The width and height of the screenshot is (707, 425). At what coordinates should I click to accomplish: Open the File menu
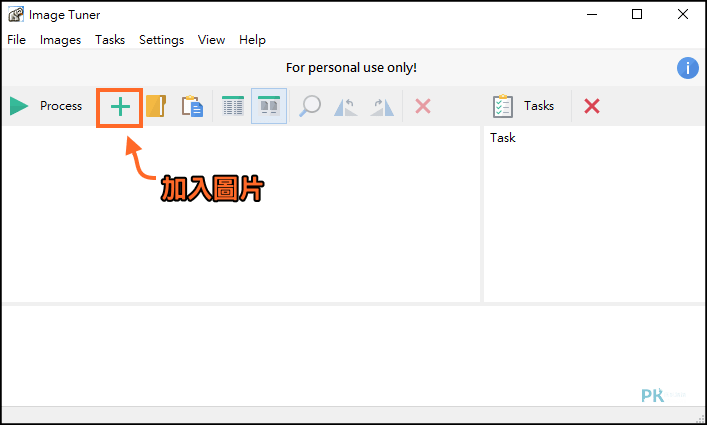(17, 40)
